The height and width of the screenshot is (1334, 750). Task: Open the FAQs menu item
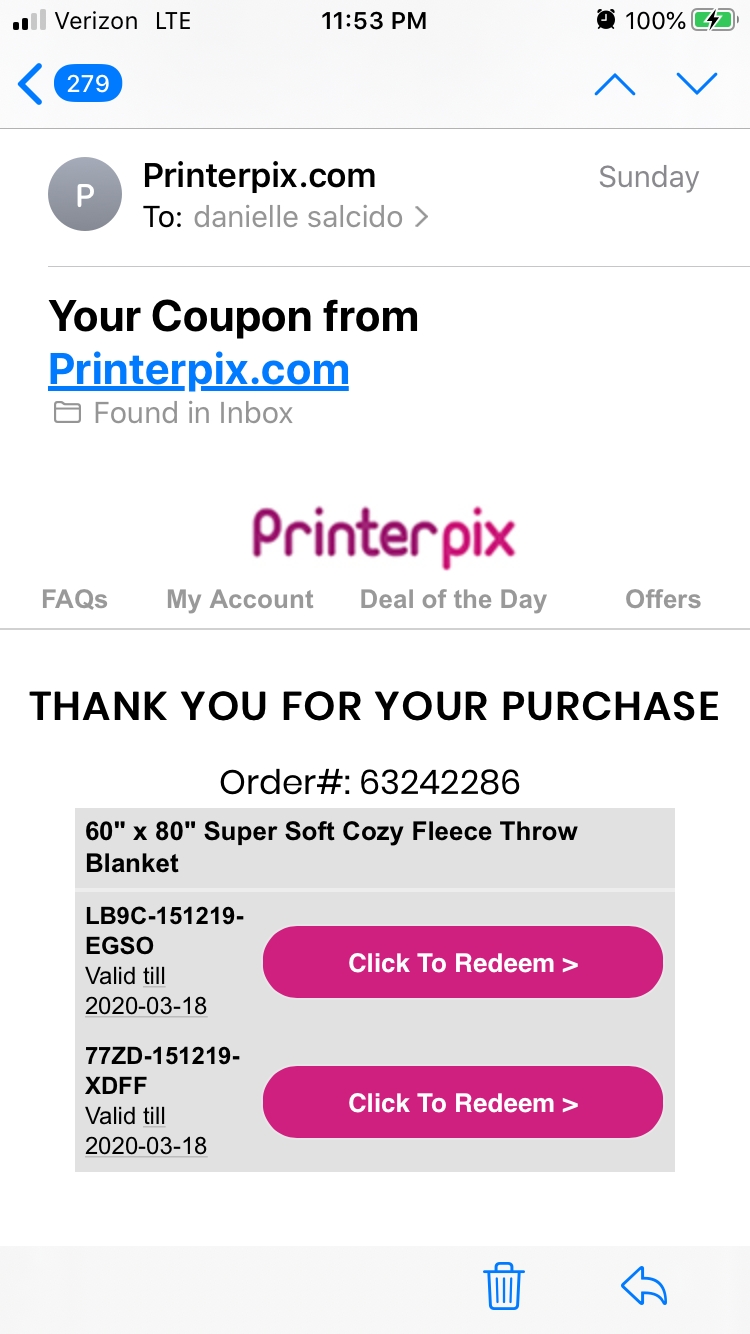pyautogui.click(x=73, y=599)
